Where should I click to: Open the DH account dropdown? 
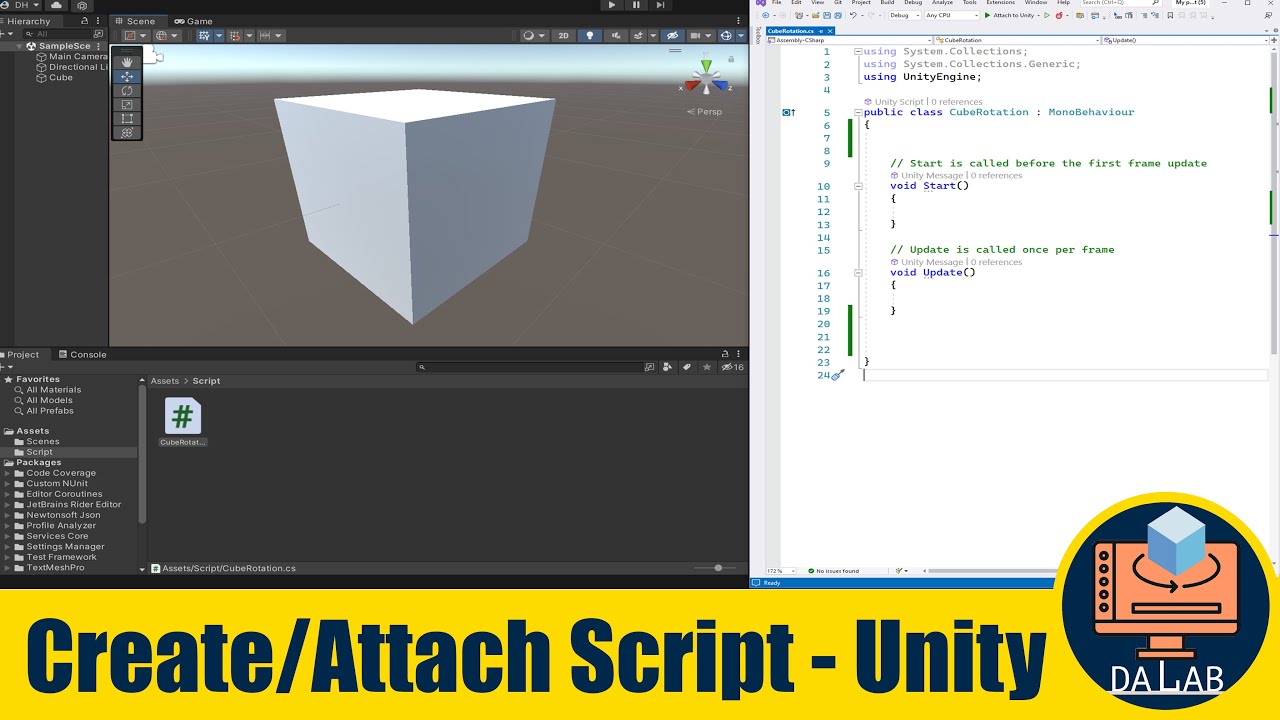[21, 5]
